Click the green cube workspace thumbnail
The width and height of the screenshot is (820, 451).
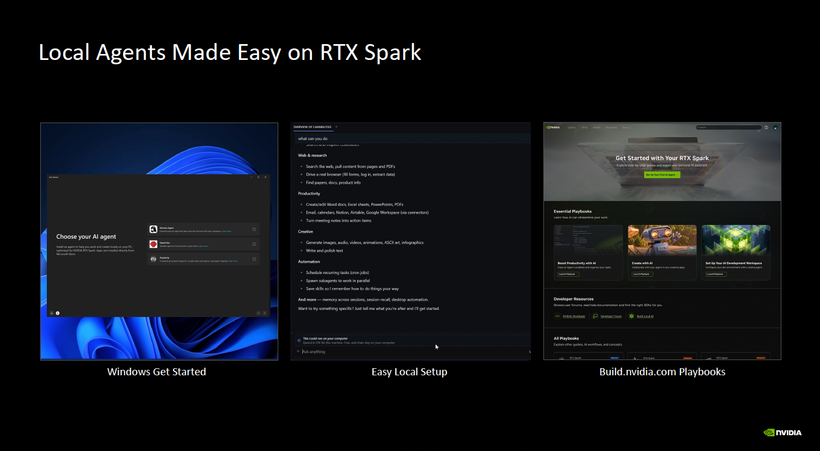[736, 240]
